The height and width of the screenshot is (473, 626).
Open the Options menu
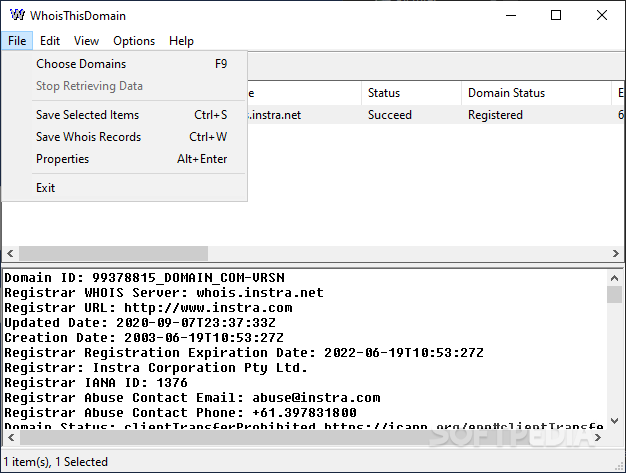coord(134,41)
